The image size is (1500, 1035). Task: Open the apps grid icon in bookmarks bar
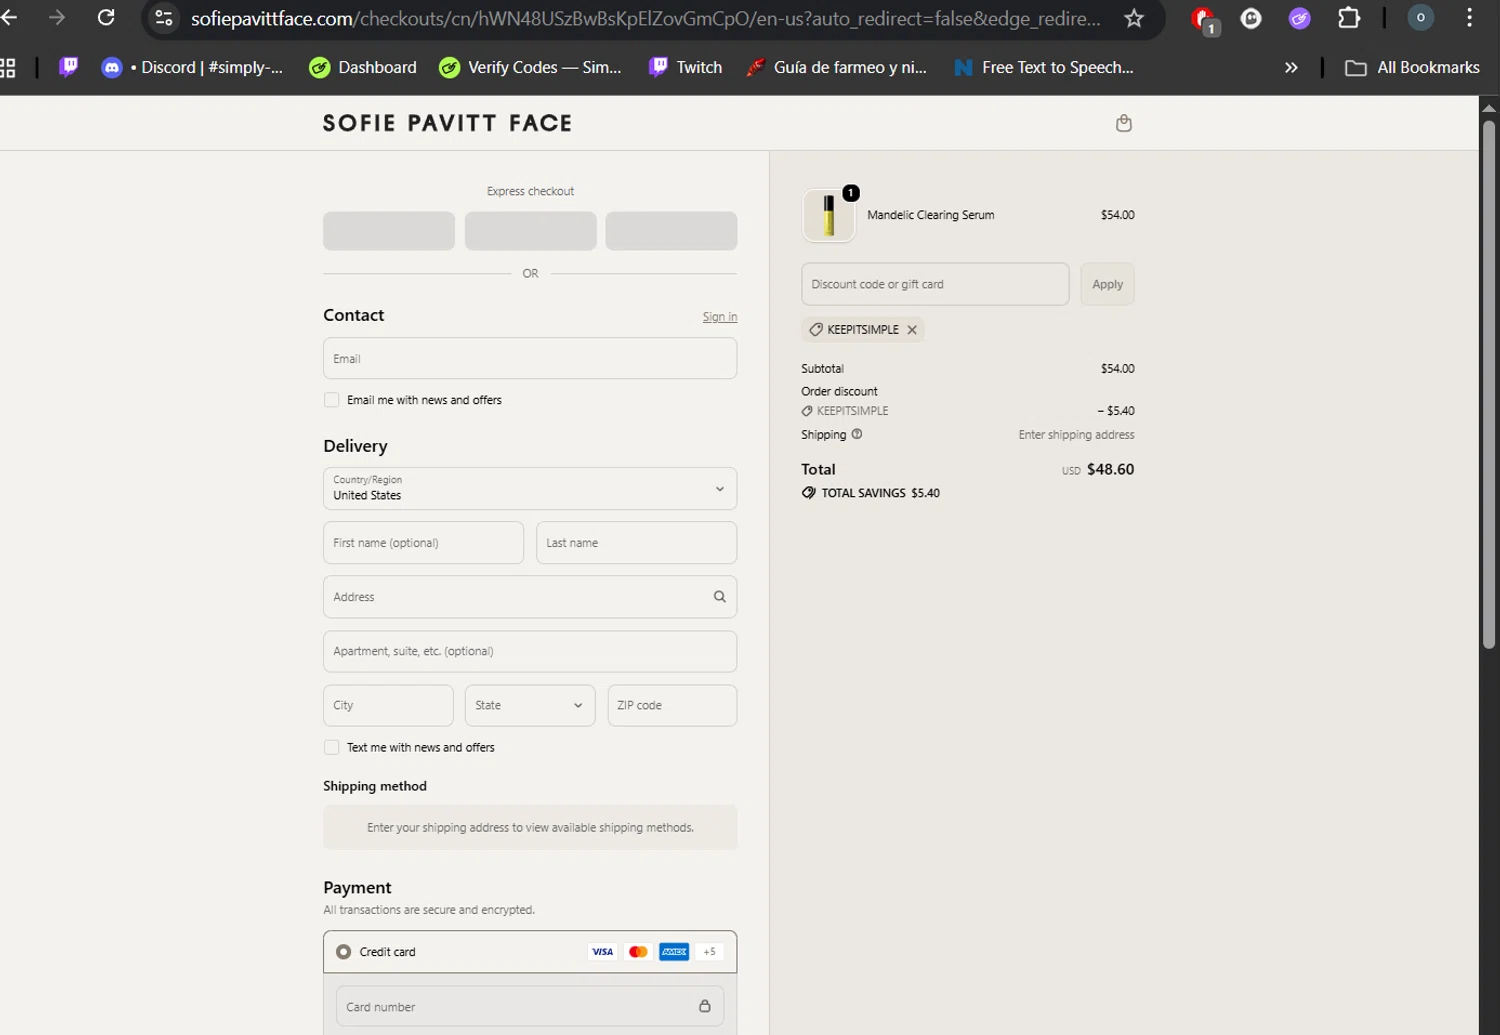pos(8,67)
